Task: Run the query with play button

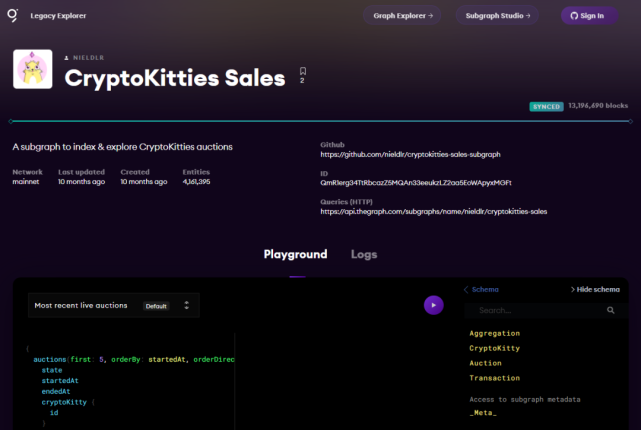Action: click(433, 305)
